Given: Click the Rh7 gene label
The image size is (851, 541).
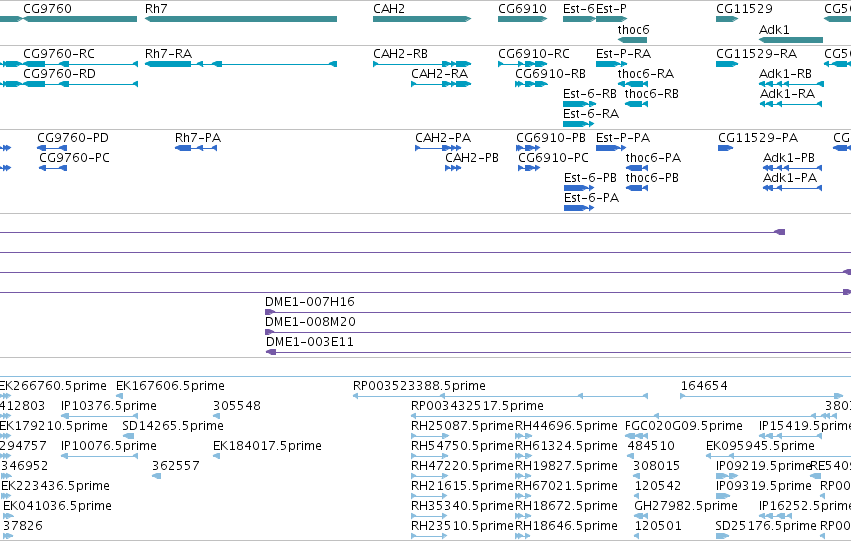Looking at the screenshot, I should point(156,9).
